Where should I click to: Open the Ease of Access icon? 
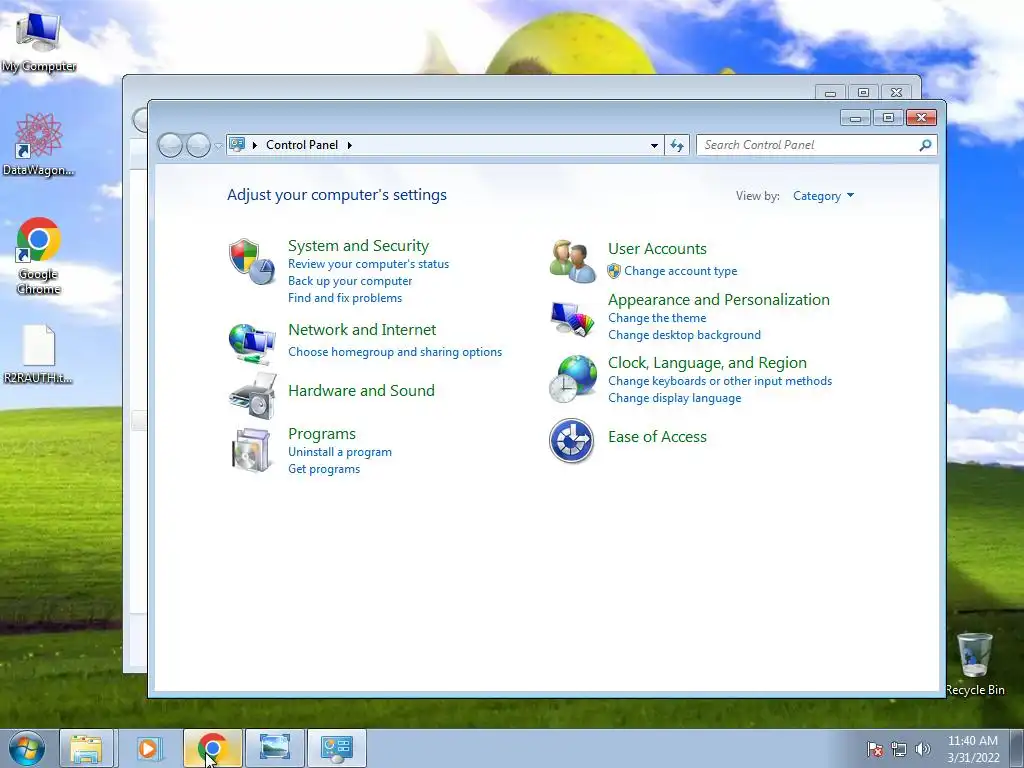(x=571, y=441)
